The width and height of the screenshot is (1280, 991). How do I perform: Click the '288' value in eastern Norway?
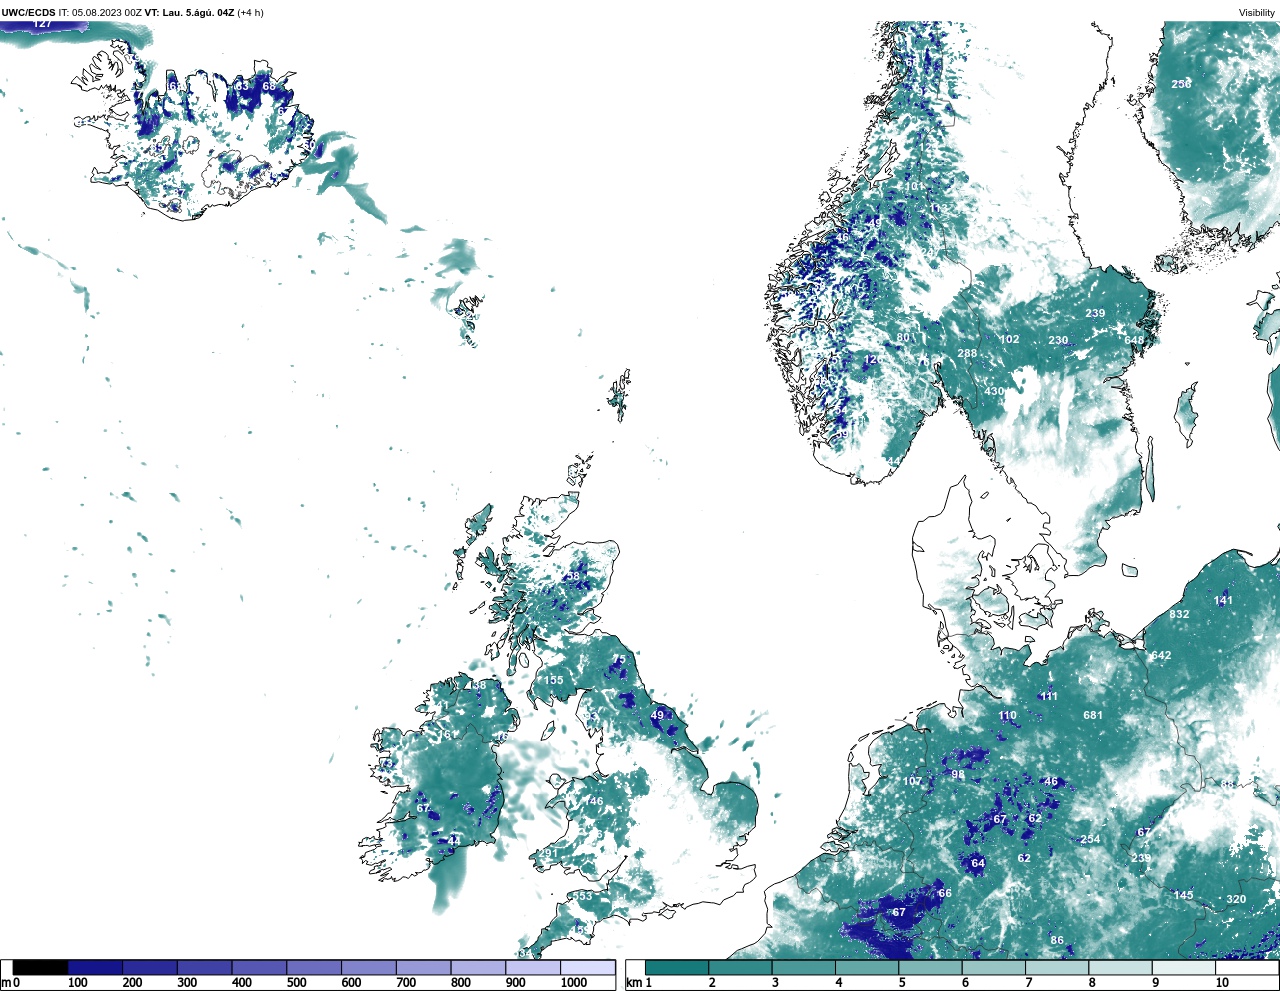pyautogui.click(x=967, y=353)
